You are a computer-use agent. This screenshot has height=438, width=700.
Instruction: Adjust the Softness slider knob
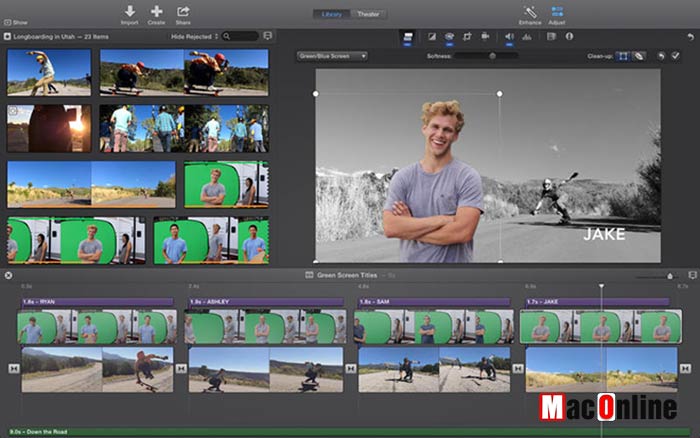(492, 56)
